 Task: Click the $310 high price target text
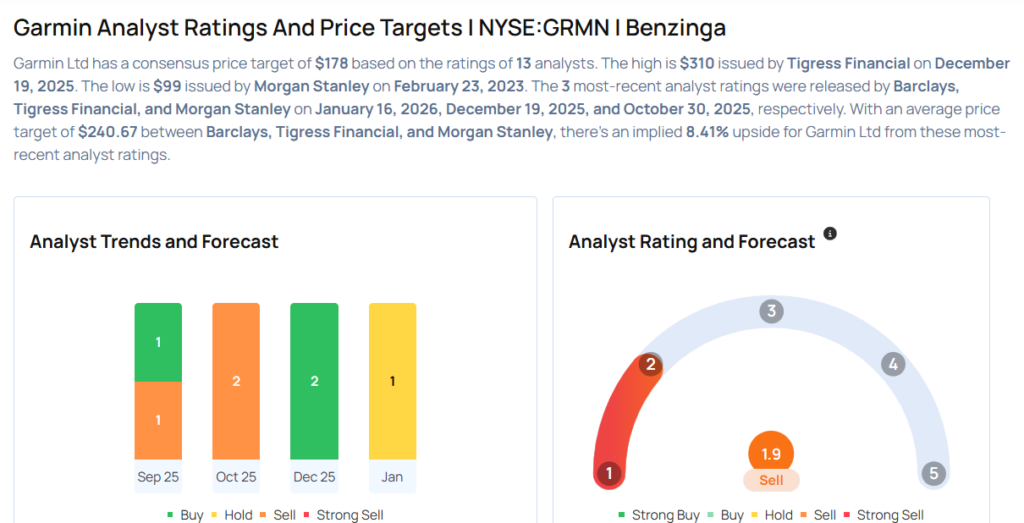tap(699, 63)
